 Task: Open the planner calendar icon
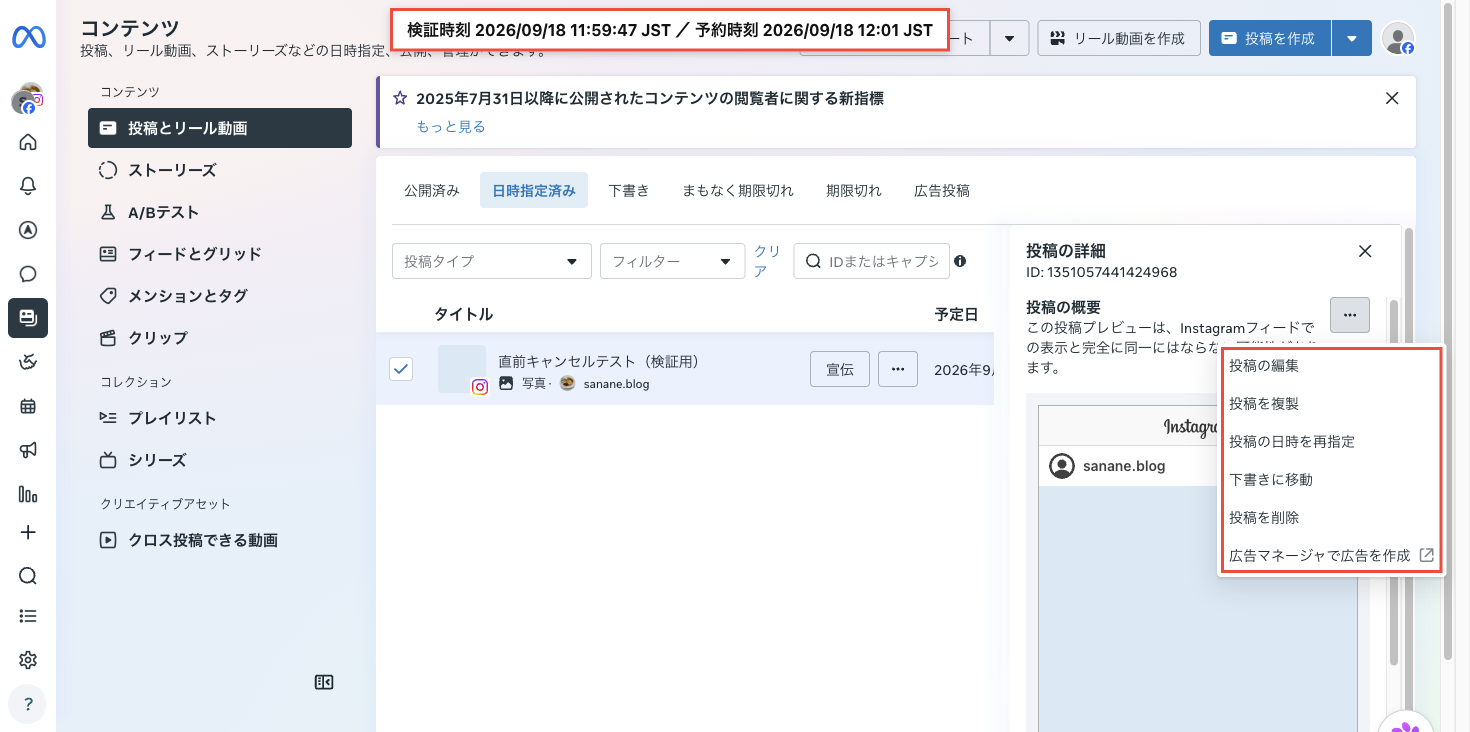coord(28,406)
